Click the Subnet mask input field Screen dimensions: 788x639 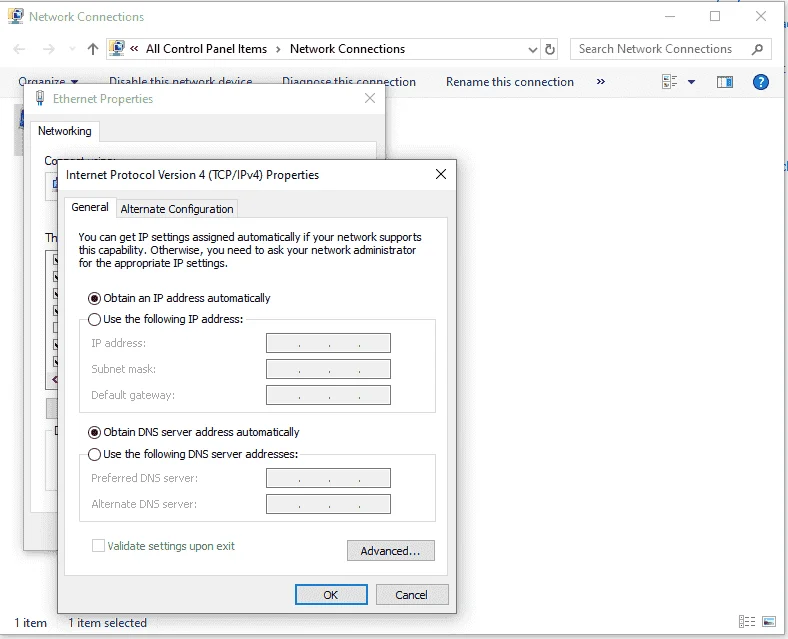[328, 369]
